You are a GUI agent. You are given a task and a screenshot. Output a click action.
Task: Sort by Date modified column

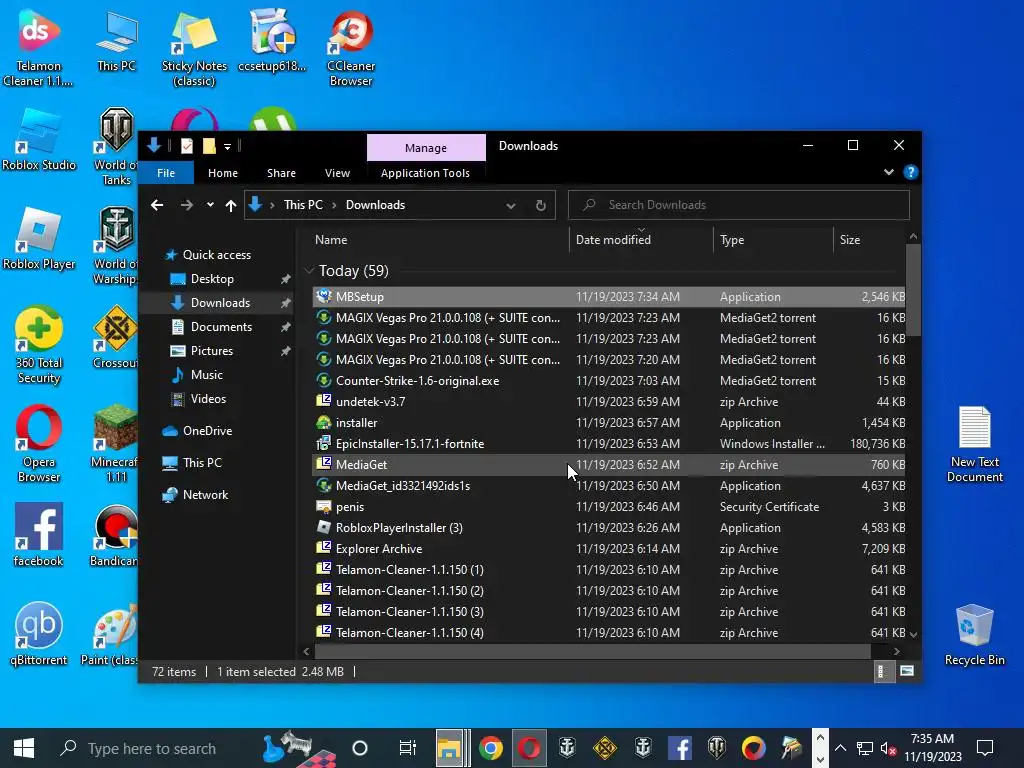click(641, 240)
